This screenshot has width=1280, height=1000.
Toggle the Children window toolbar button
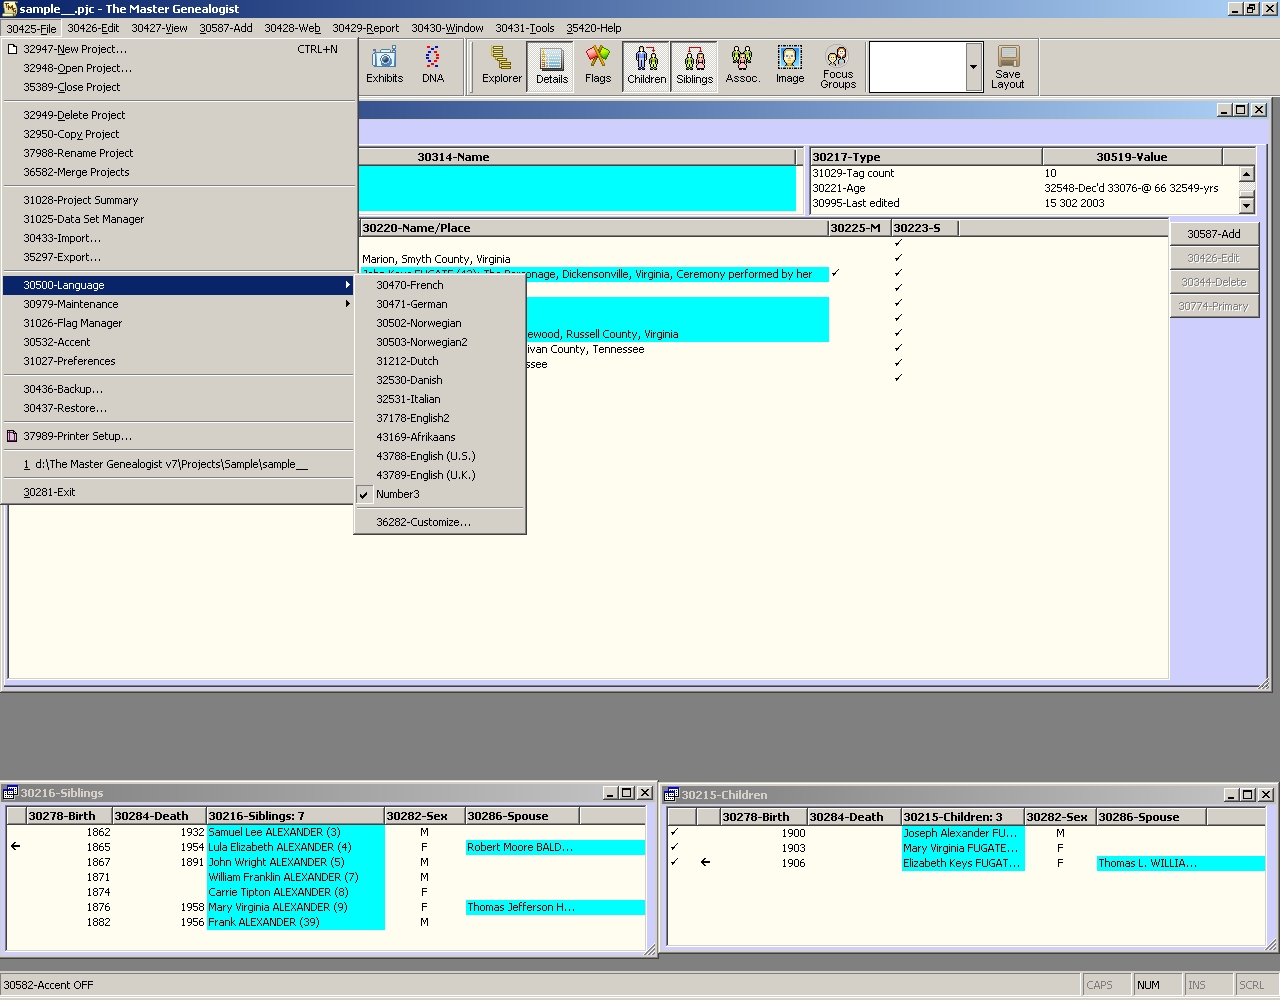646,66
